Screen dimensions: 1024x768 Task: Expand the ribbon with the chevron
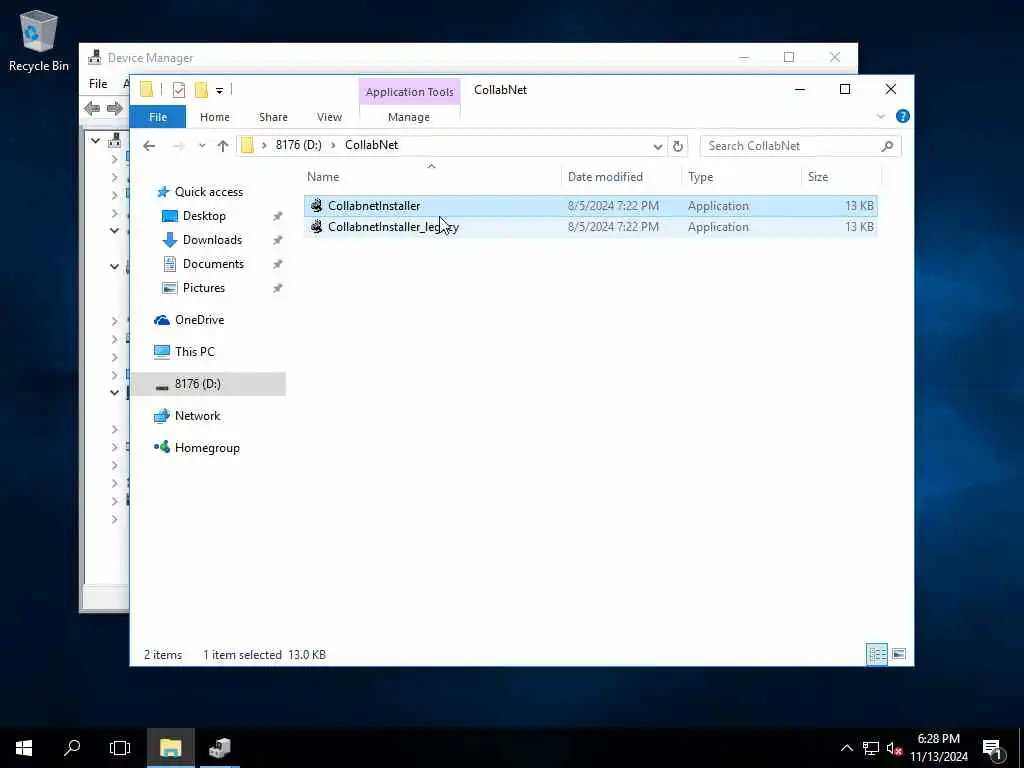point(880,116)
